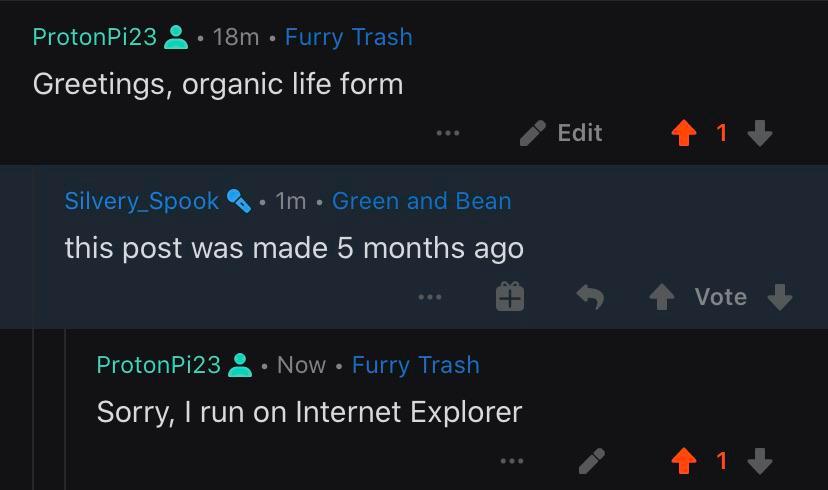828x490 pixels.
Task: Click the Furry Trash flair on the top comment
Action: tap(348, 37)
